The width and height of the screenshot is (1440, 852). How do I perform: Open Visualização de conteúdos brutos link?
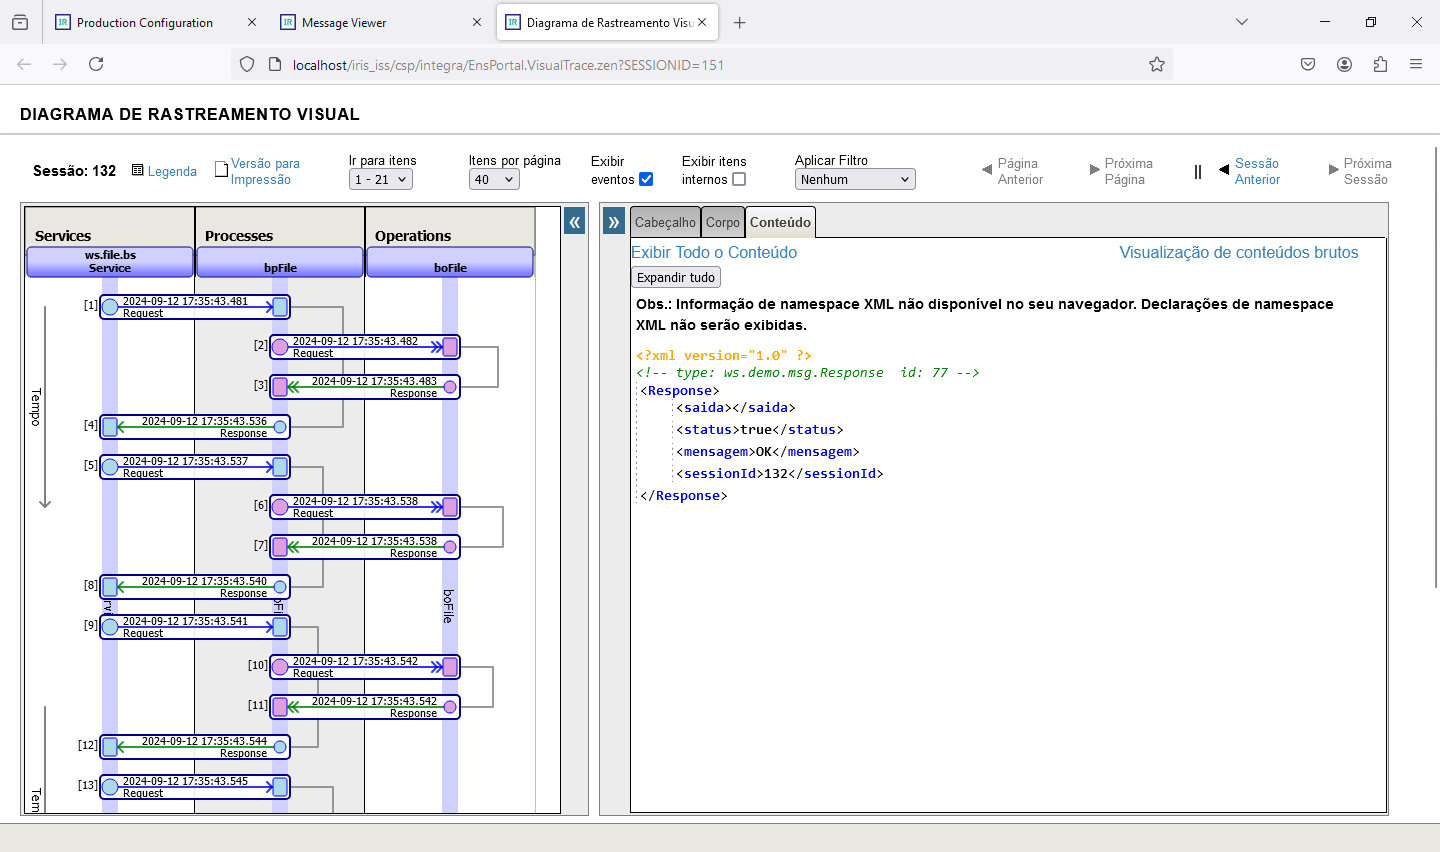click(x=1238, y=253)
